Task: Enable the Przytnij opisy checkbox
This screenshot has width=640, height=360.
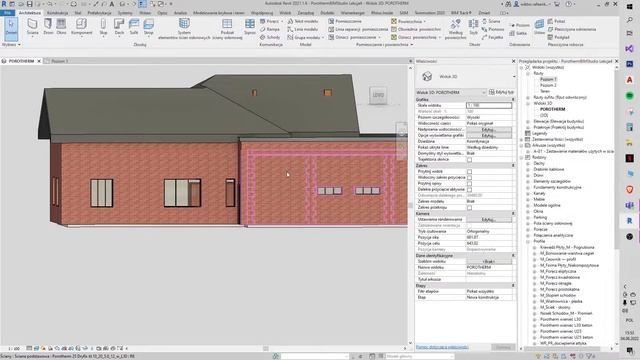Action: (469, 184)
